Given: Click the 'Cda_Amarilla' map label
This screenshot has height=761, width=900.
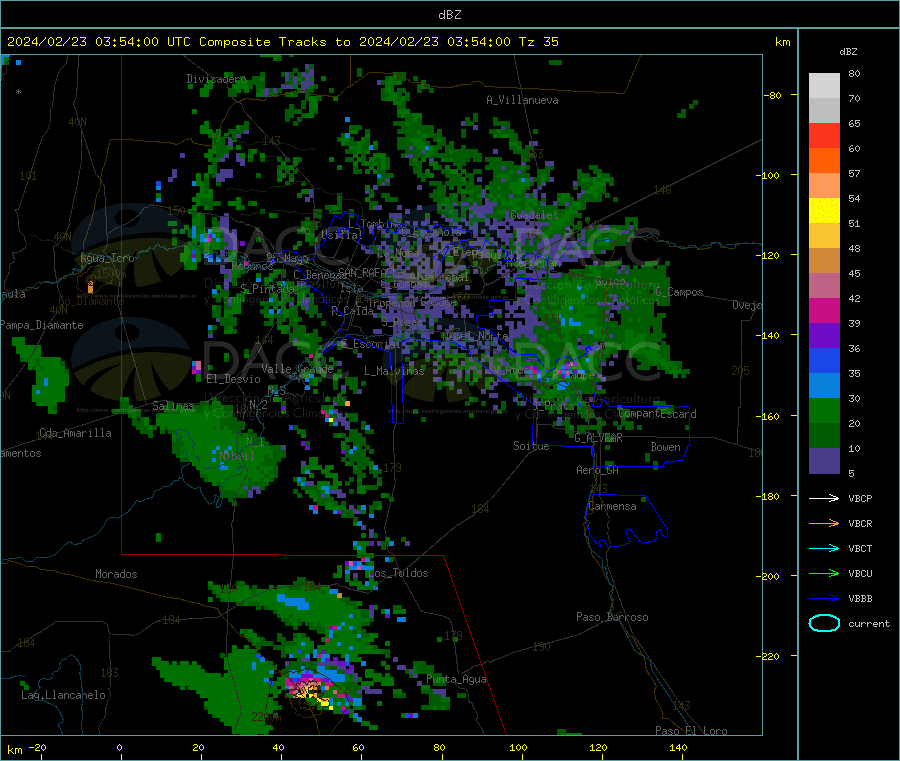Looking at the screenshot, I should click(x=75, y=433).
